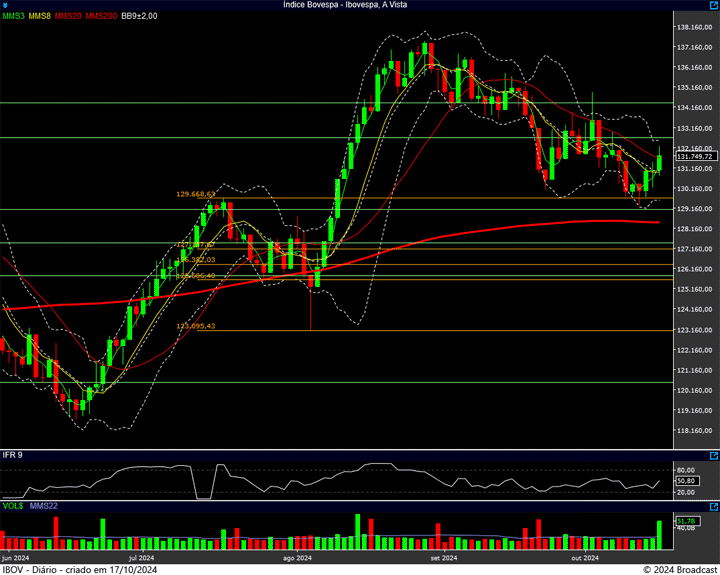720x575 pixels.
Task: Select the BB9±2,00 Bollinger Bands label
Action: tap(140, 16)
